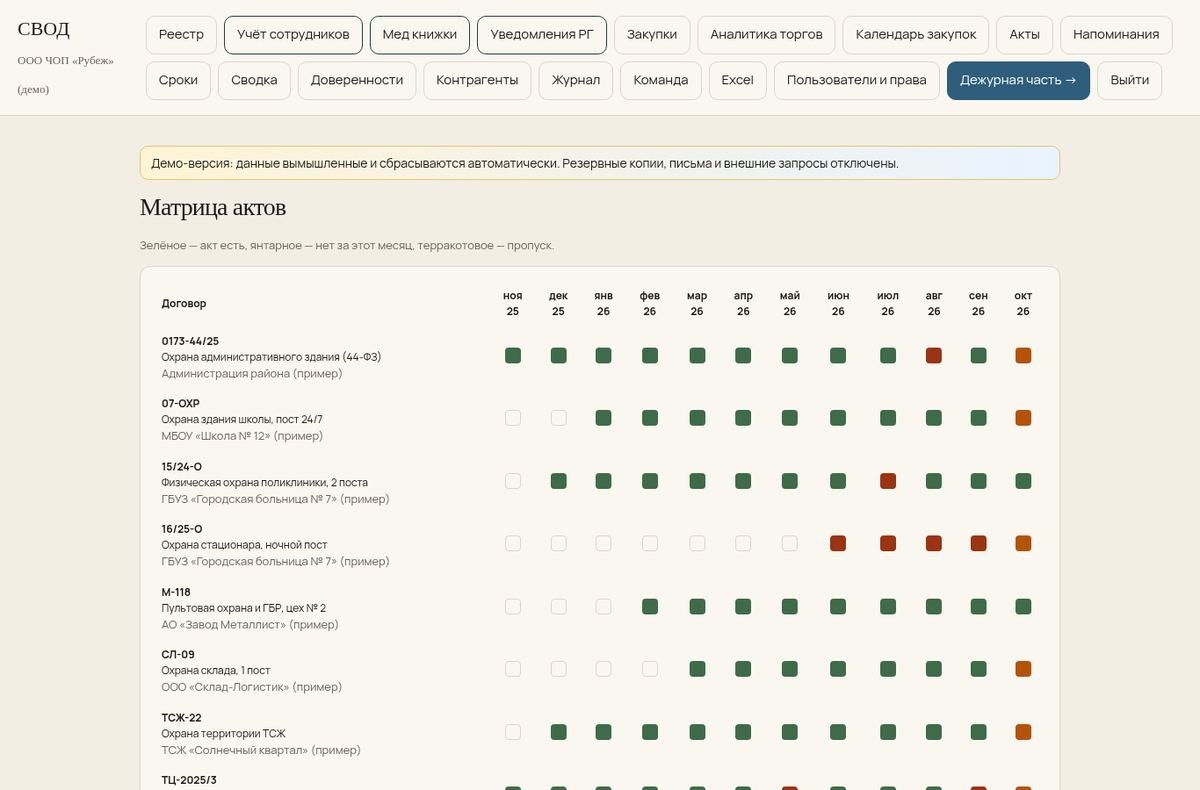Open the Реестр section
The image size is (1200, 790).
pos(181,35)
